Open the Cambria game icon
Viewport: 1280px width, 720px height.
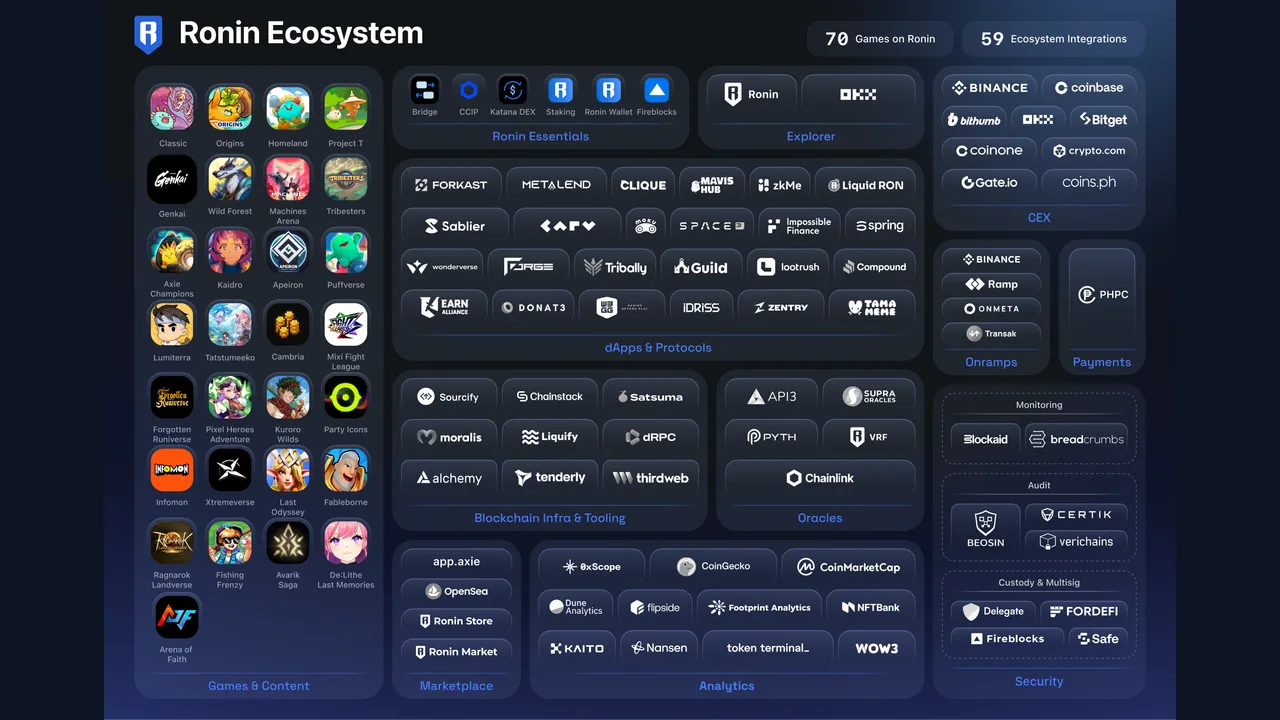[288, 325]
